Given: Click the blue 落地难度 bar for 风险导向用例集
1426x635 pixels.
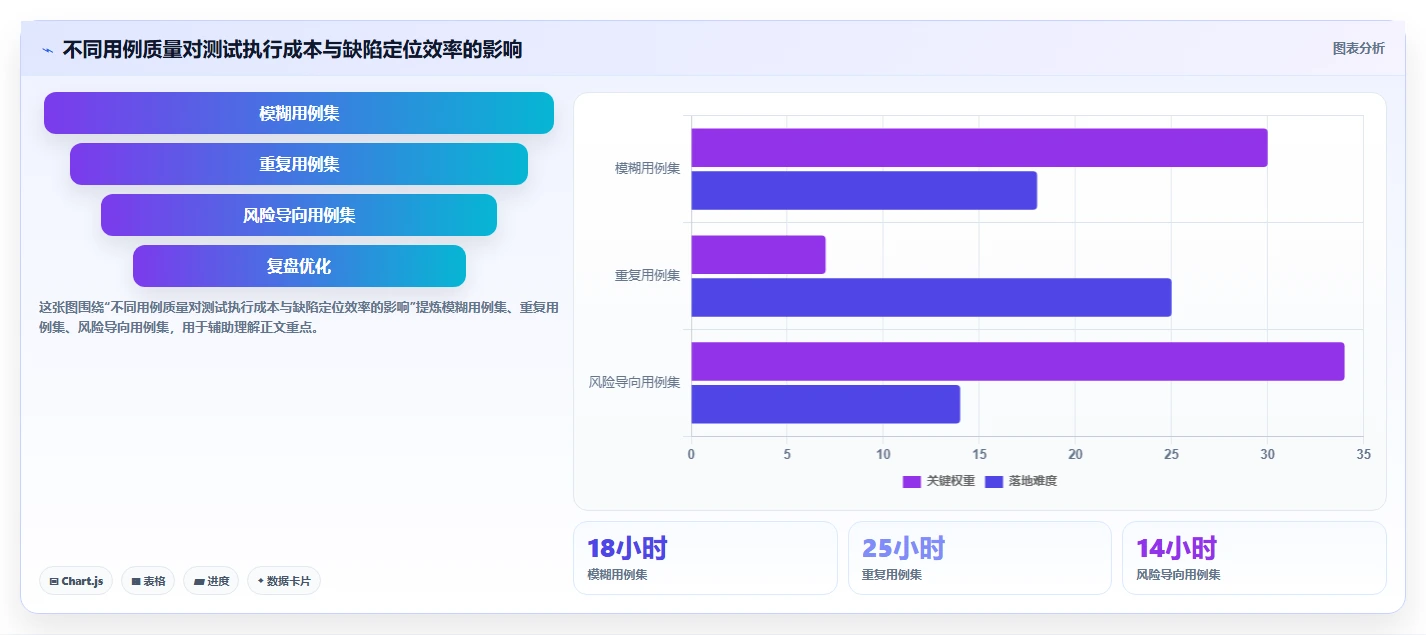Looking at the screenshot, I should point(825,405).
